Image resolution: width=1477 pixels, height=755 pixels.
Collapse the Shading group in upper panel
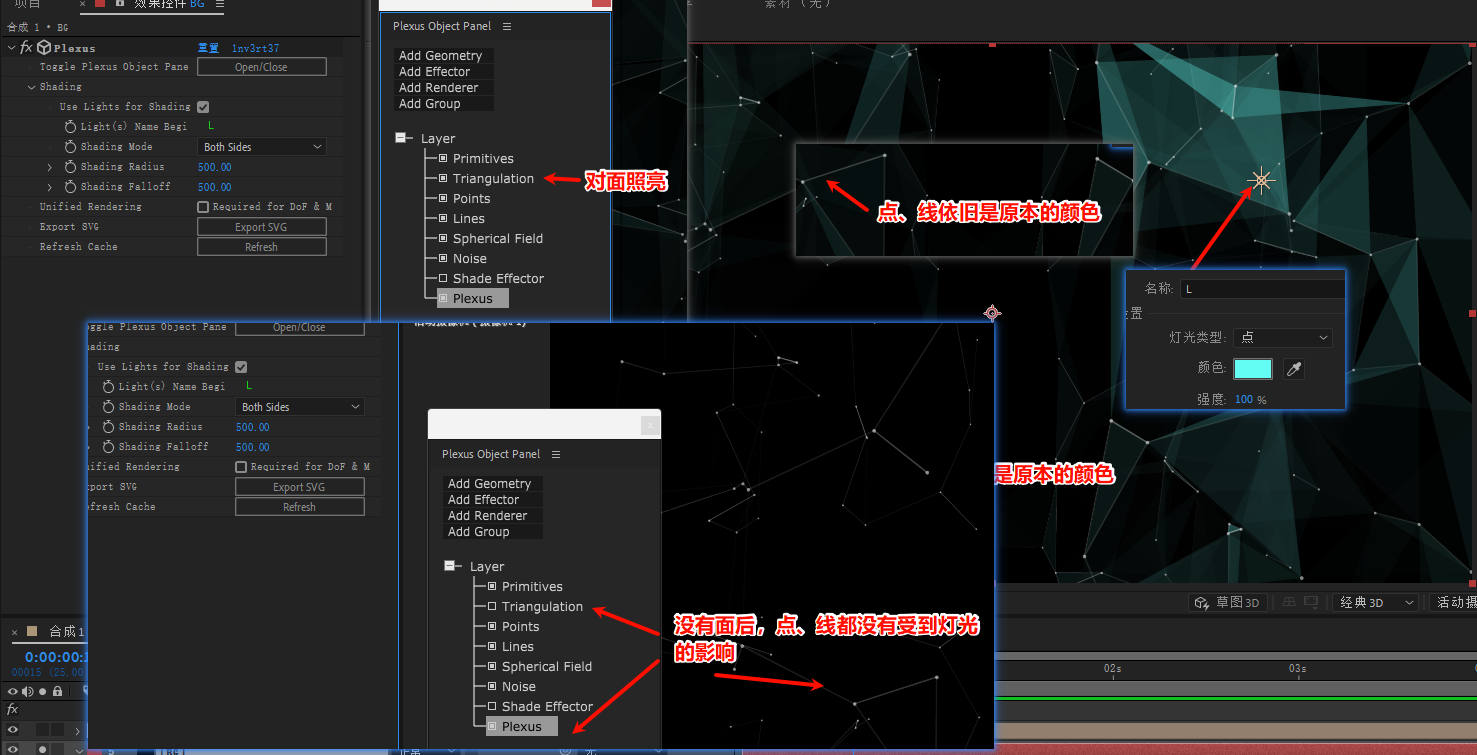coord(31,87)
